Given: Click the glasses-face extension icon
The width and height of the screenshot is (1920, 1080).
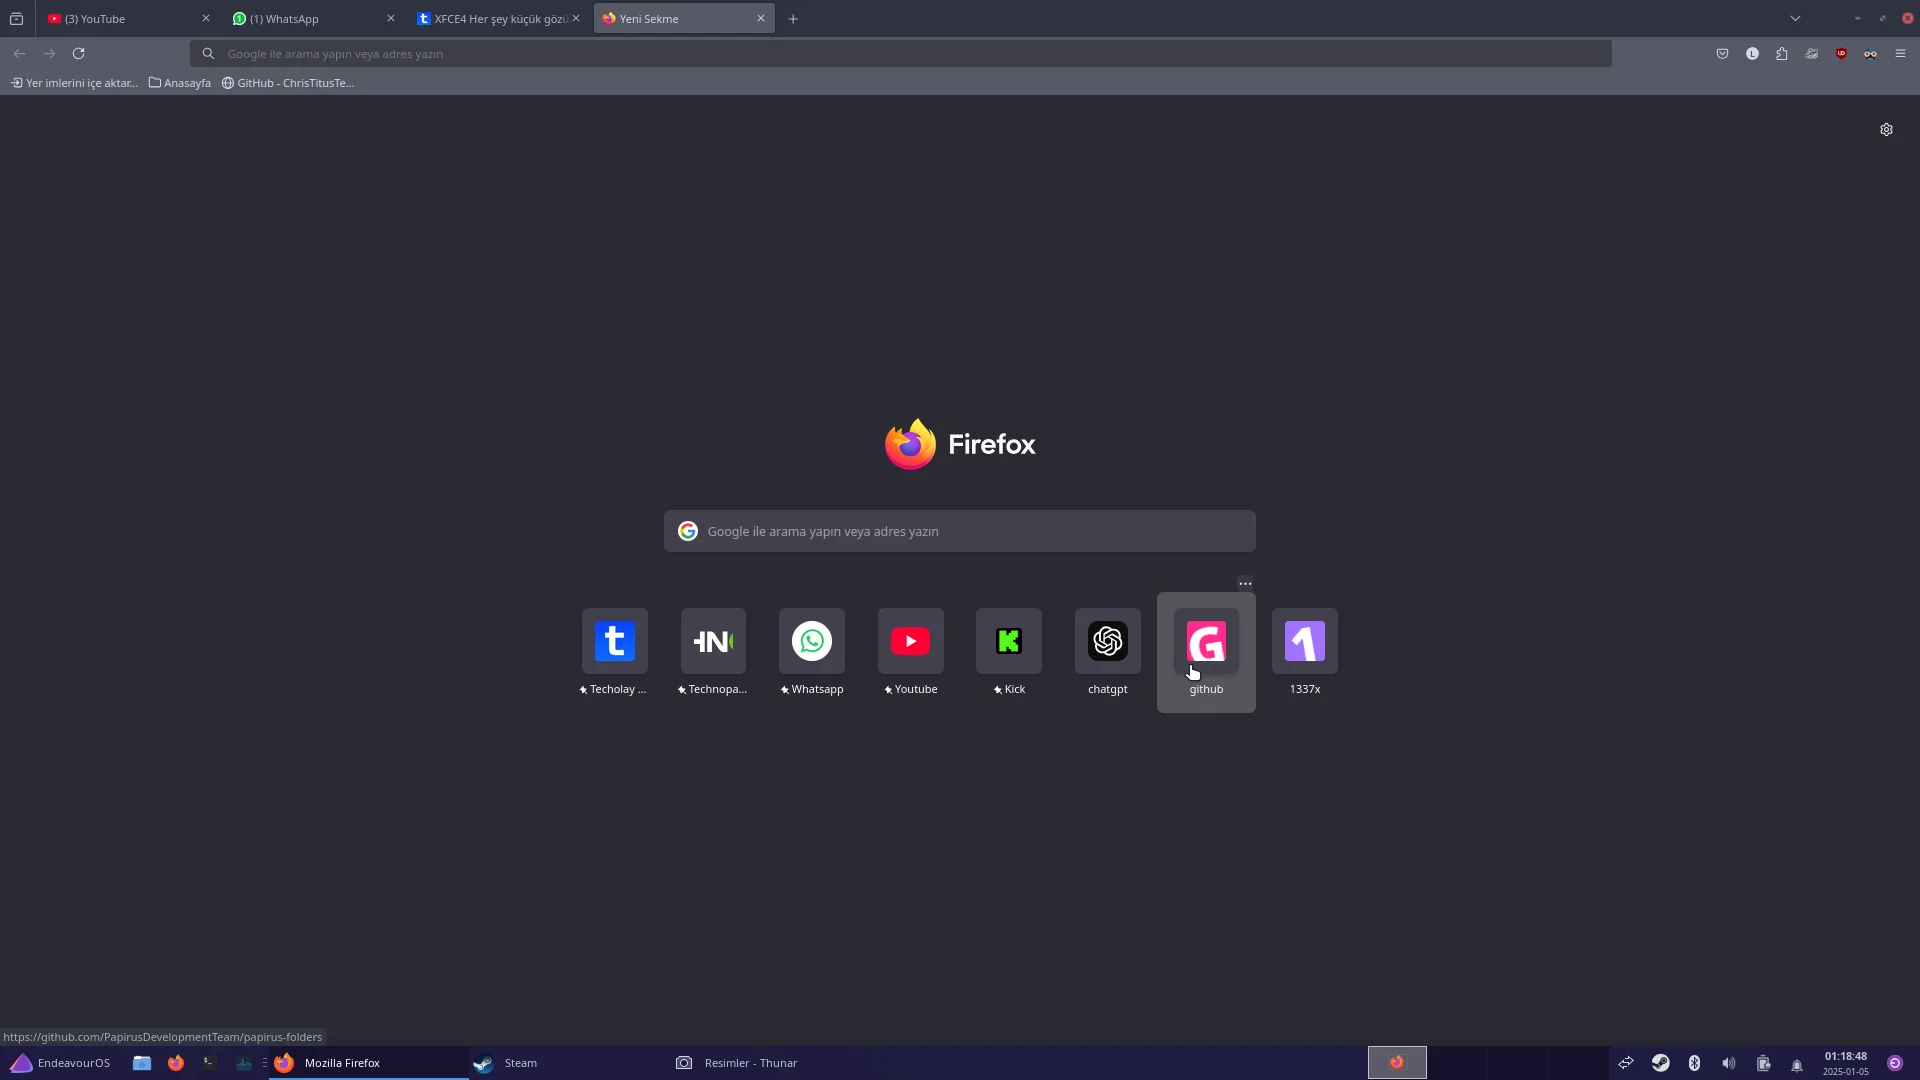Looking at the screenshot, I should point(1870,54).
